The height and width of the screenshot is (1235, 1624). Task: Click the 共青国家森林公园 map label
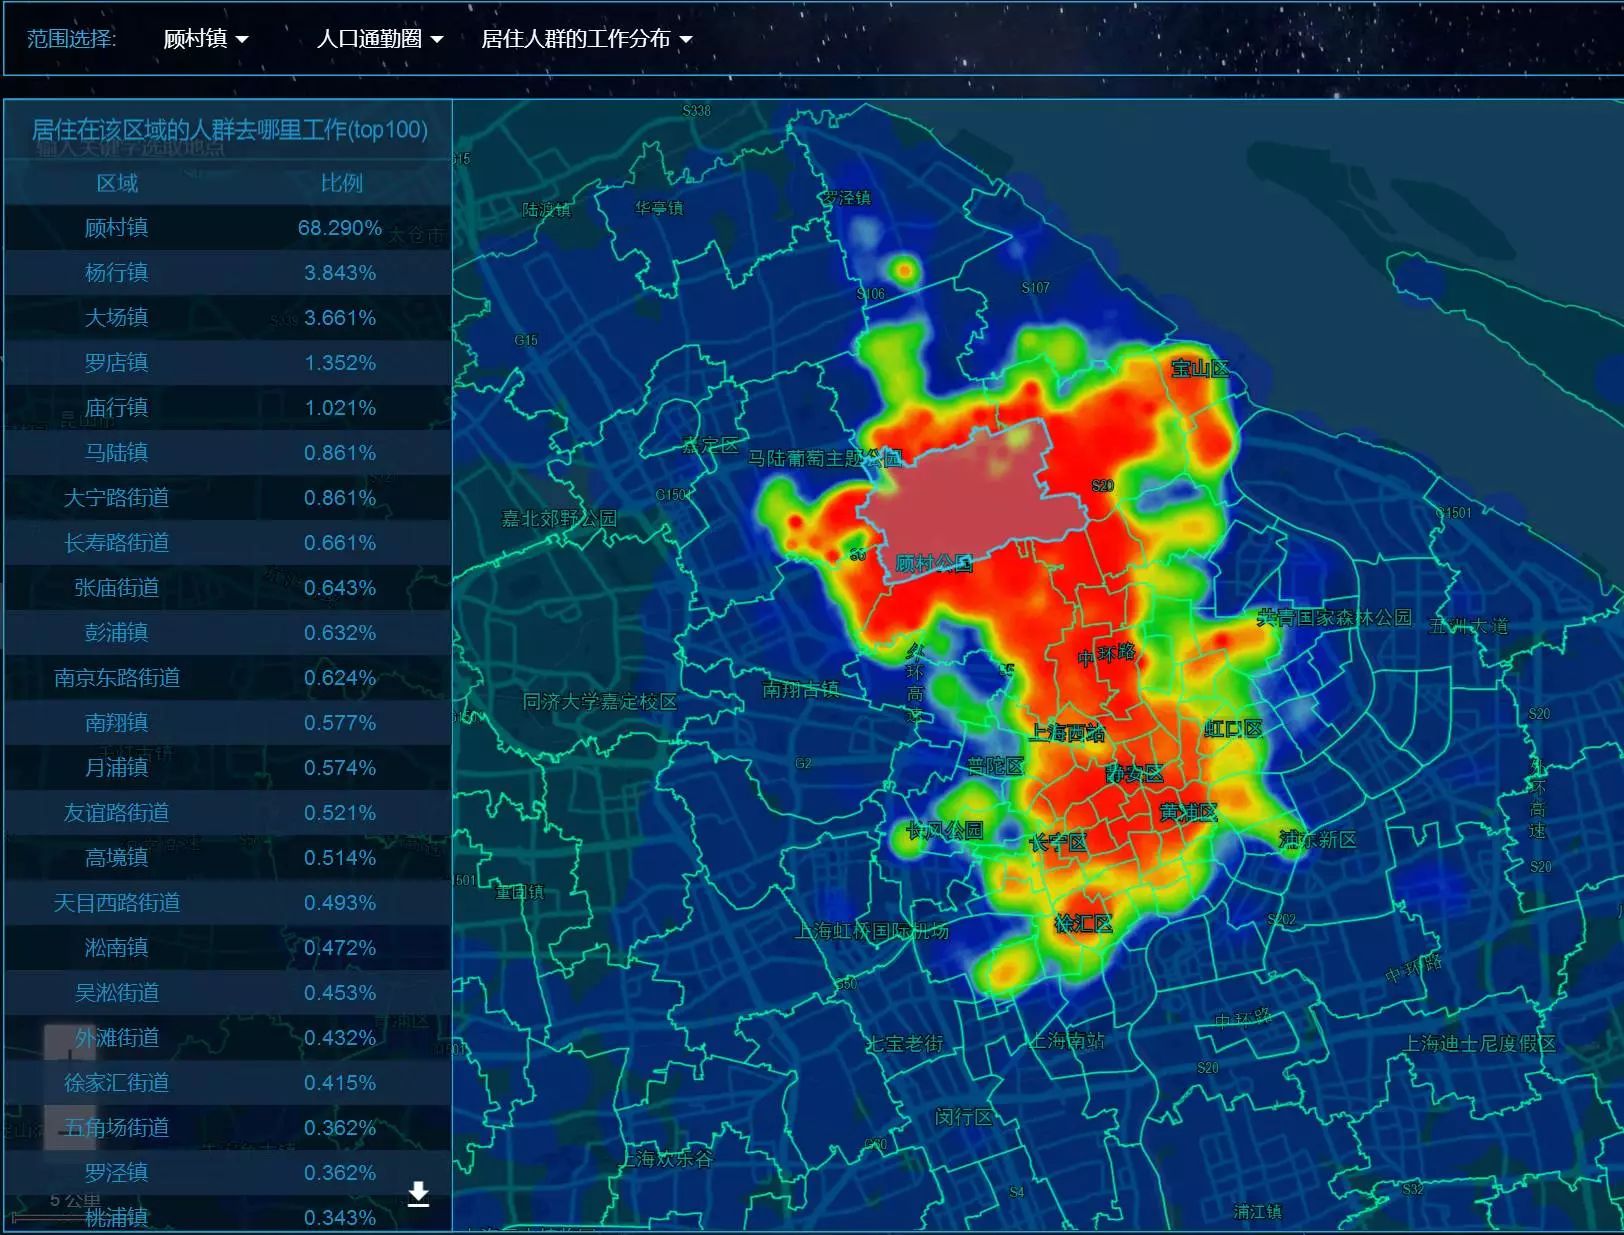1334,618
